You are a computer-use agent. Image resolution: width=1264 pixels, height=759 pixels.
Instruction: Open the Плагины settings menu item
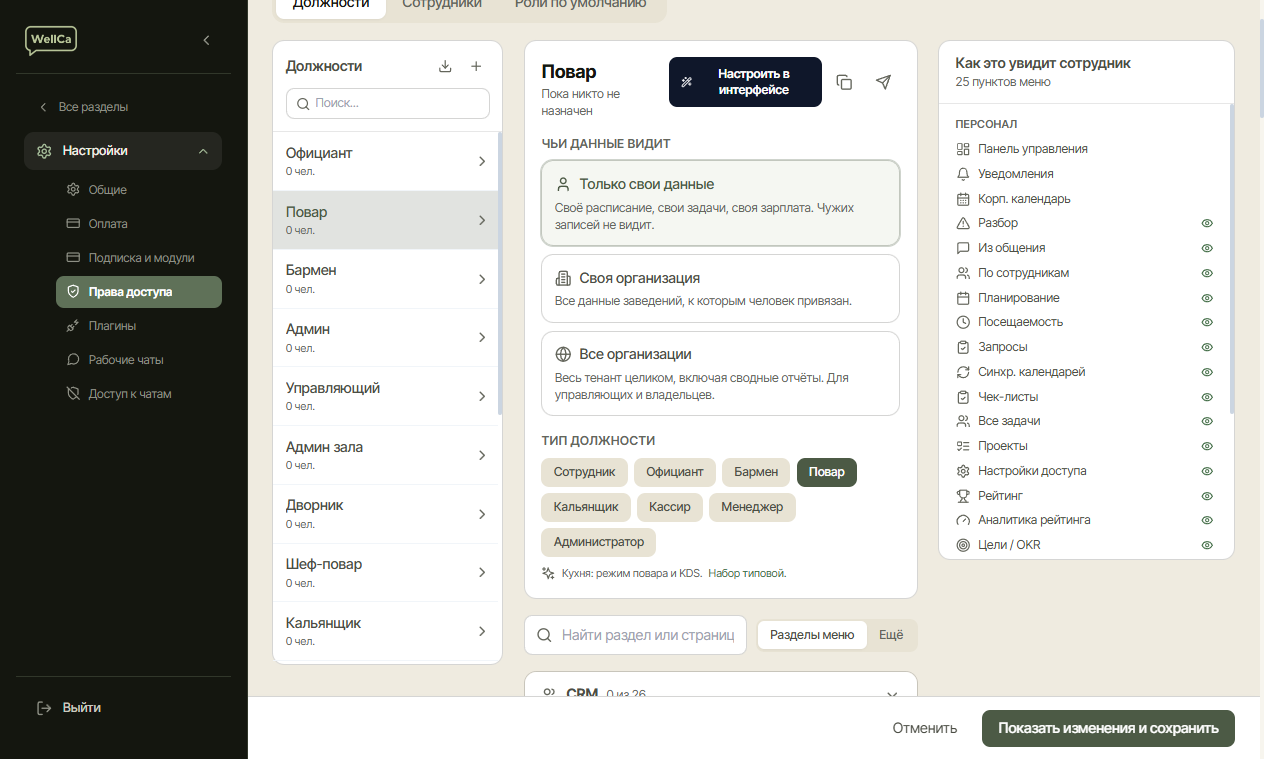(x=139, y=326)
